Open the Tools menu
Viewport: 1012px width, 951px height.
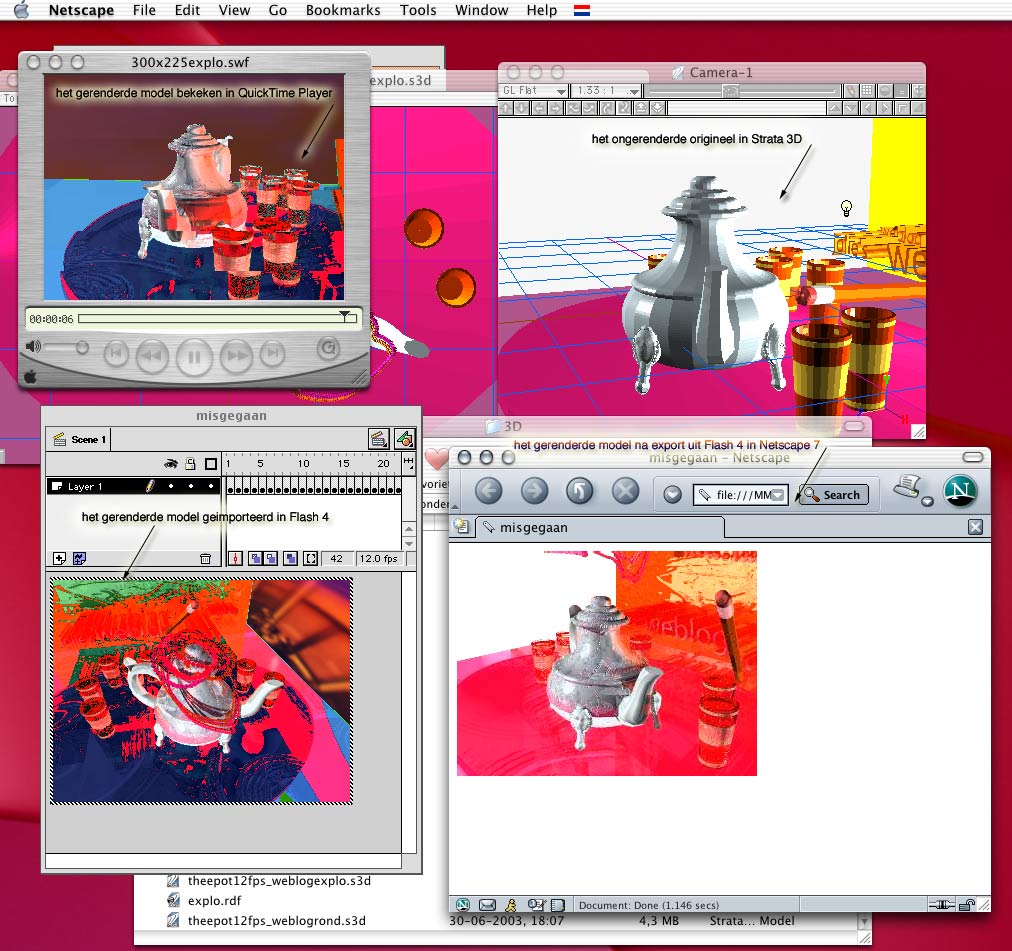point(418,10)
